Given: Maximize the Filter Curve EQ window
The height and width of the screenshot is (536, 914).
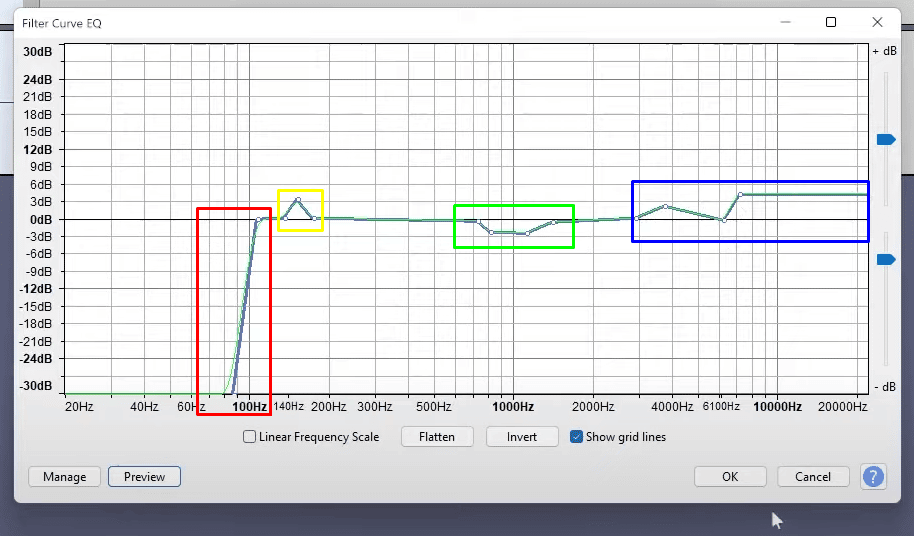Looking at the screenshot, I should (x=831, y=22).
